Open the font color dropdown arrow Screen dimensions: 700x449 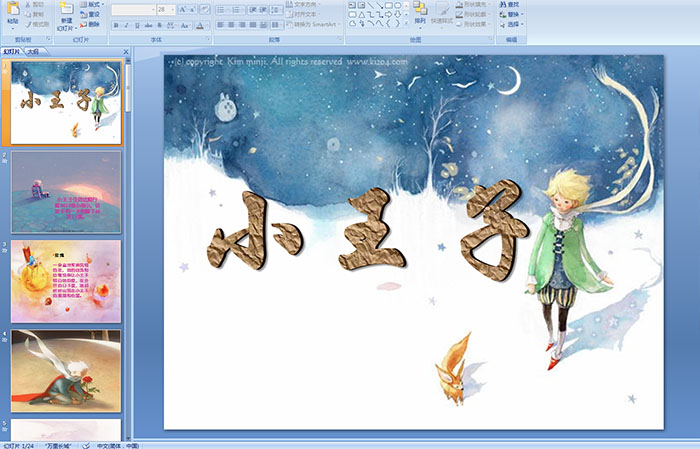(x=207, y=25)
